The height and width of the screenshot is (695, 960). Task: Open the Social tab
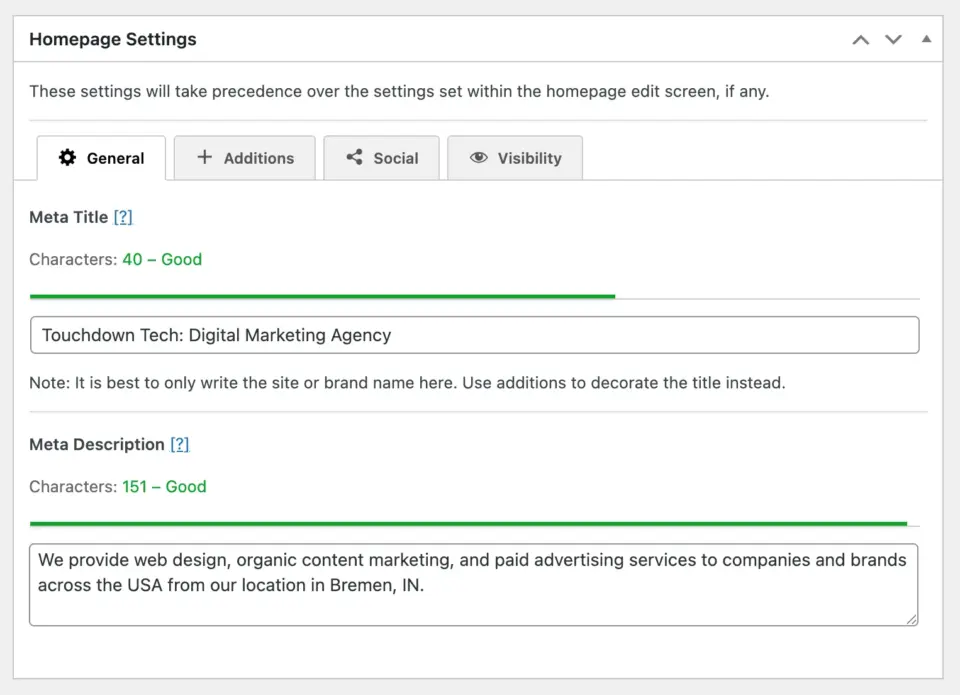(x=394, y=157)
